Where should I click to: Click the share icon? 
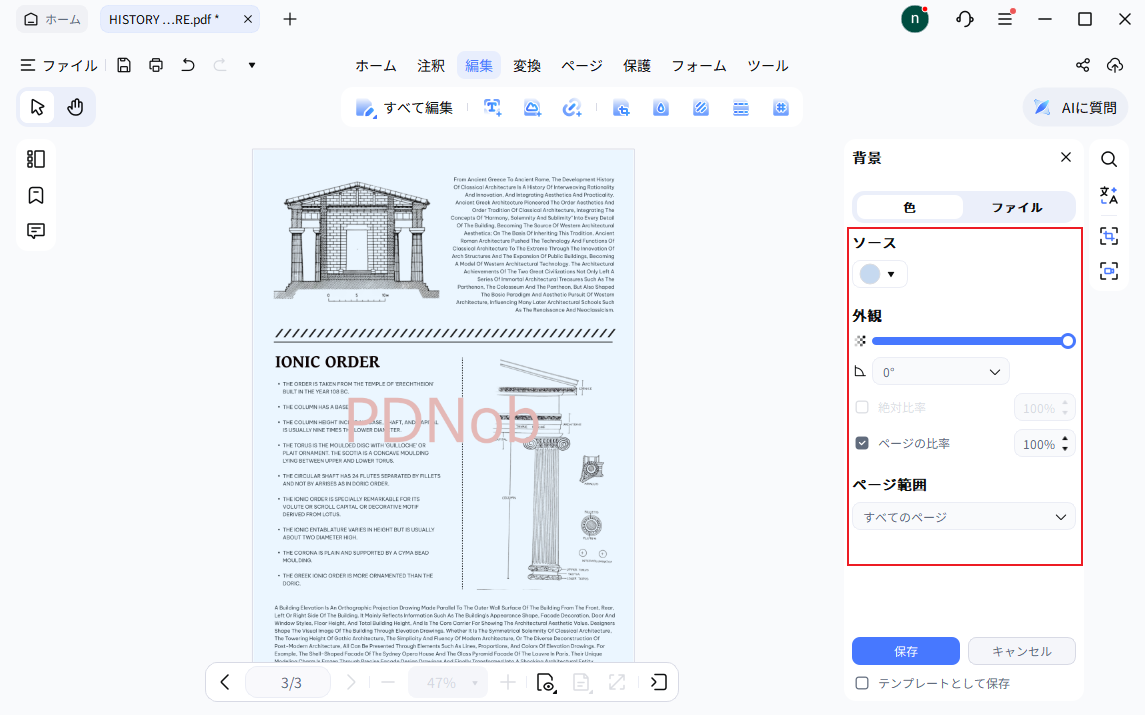coord(1083,65)
